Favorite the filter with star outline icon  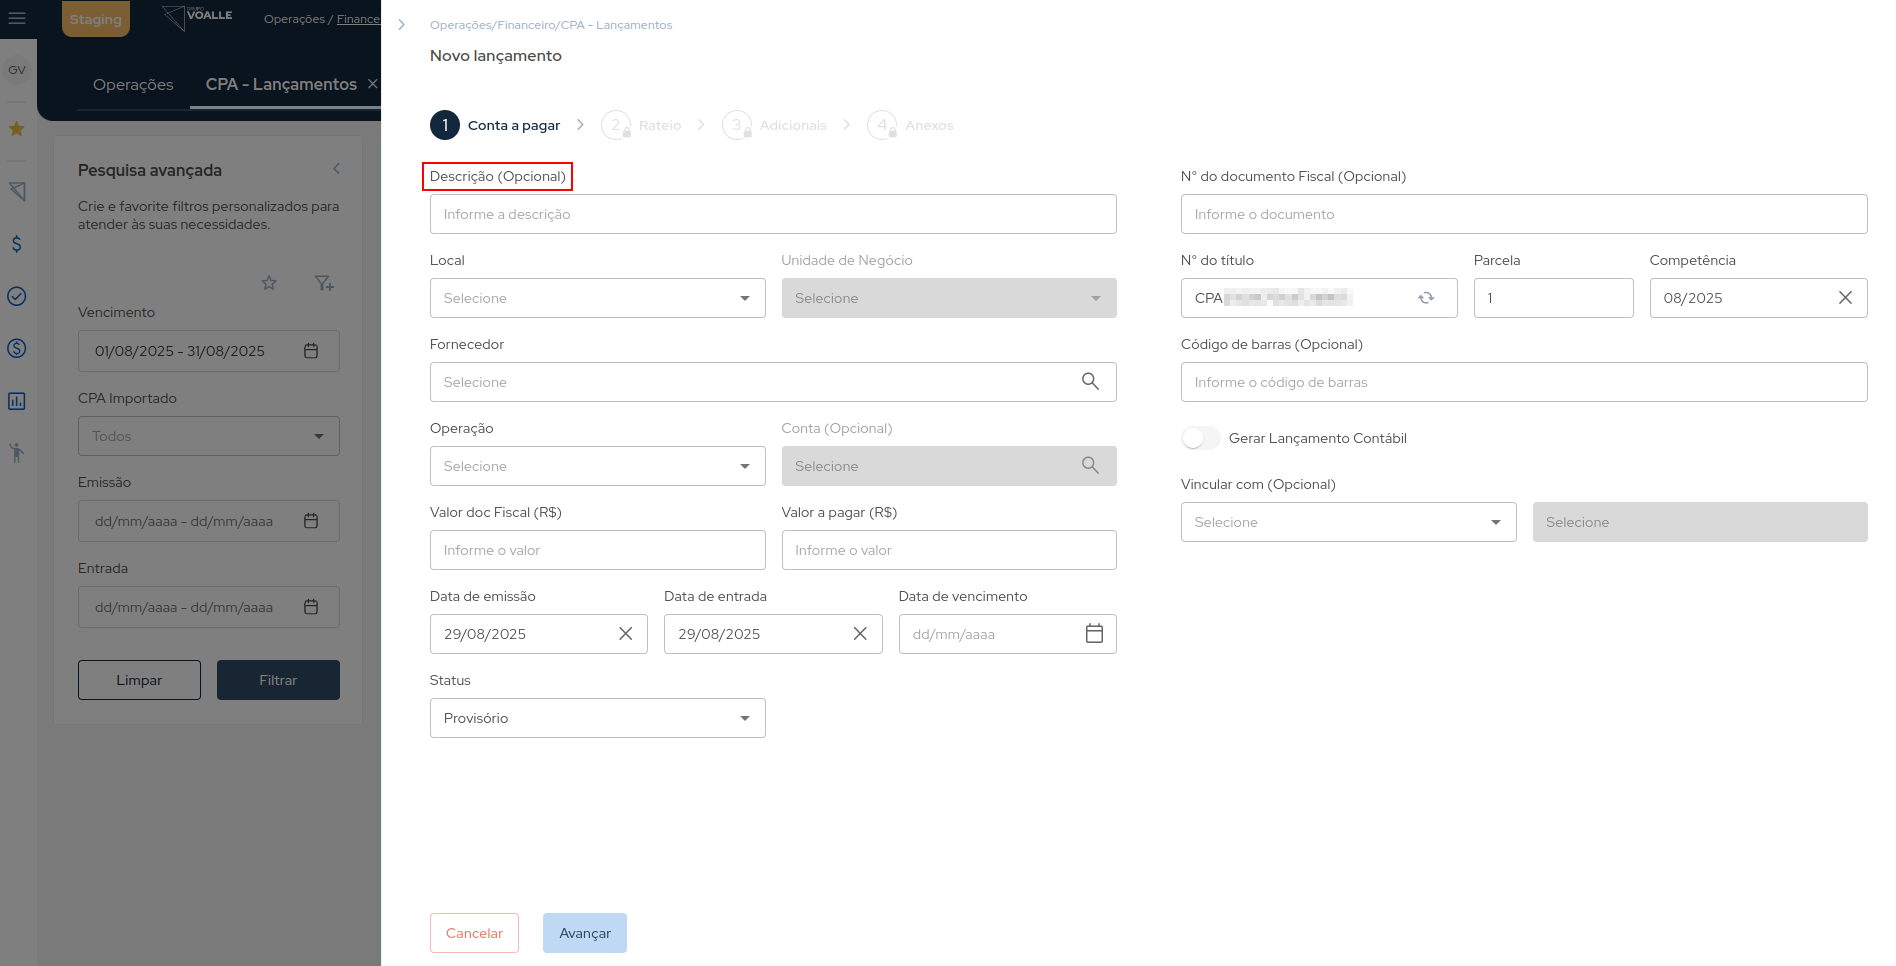(269, 283)
